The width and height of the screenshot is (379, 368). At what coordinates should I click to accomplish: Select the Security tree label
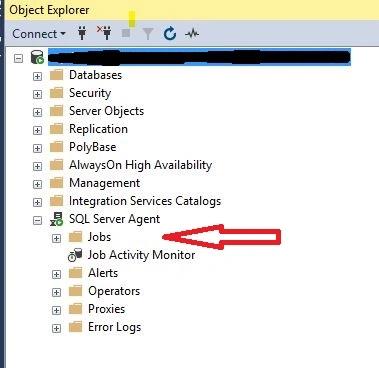(90, 93)
